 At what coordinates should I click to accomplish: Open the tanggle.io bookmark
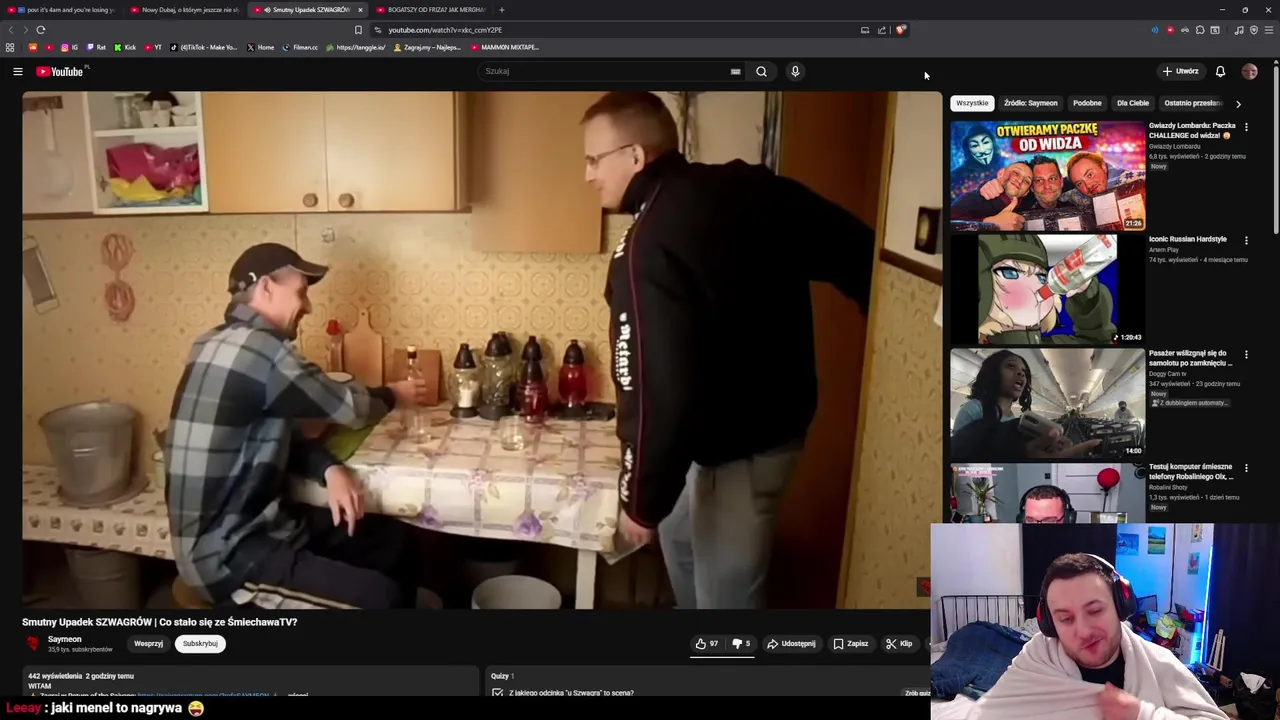tap(355, 47)
